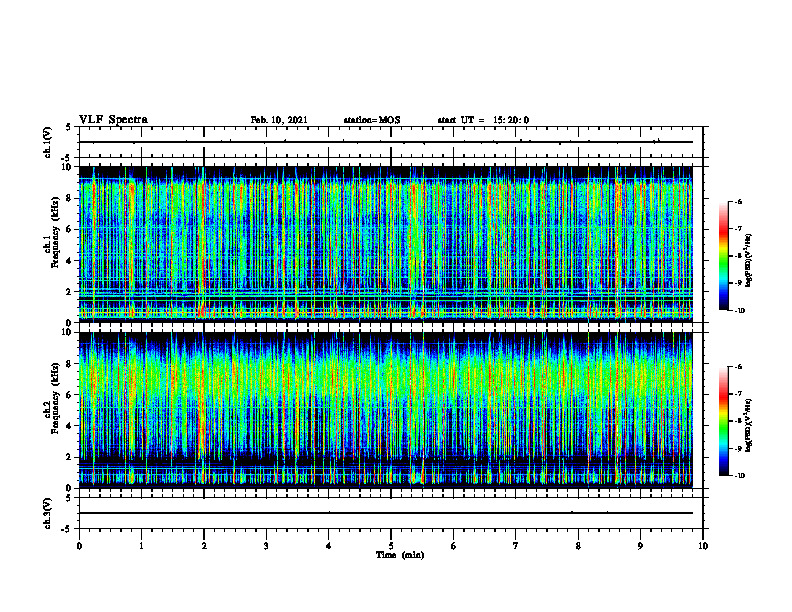Click '-9' on the ch.2 color scale
The width and height of the screenshot is (792, 612).
738,448
